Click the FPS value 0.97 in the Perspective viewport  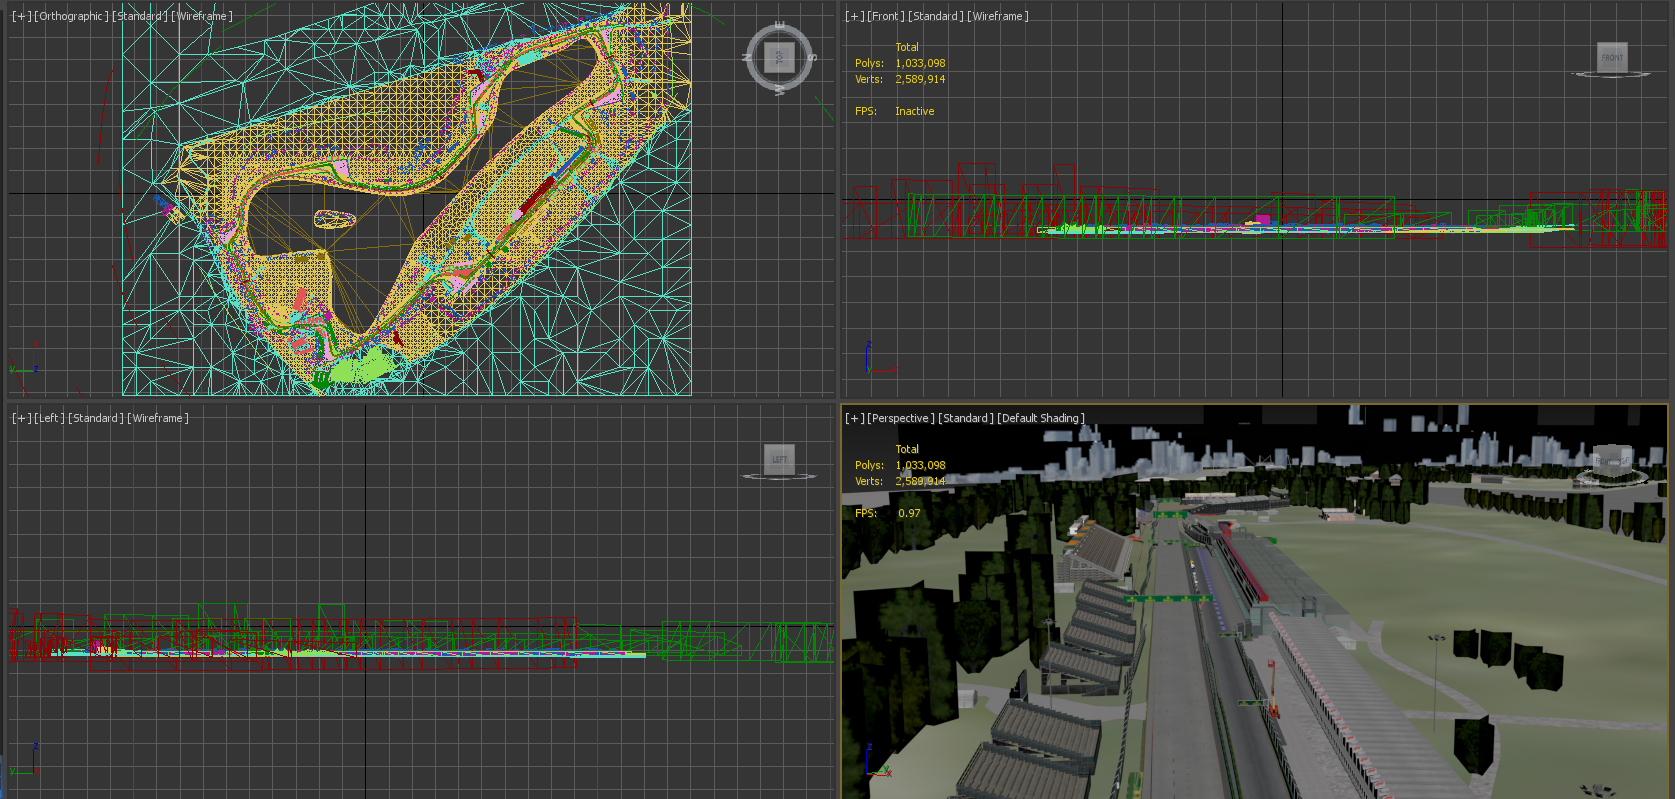click(909, 513)
